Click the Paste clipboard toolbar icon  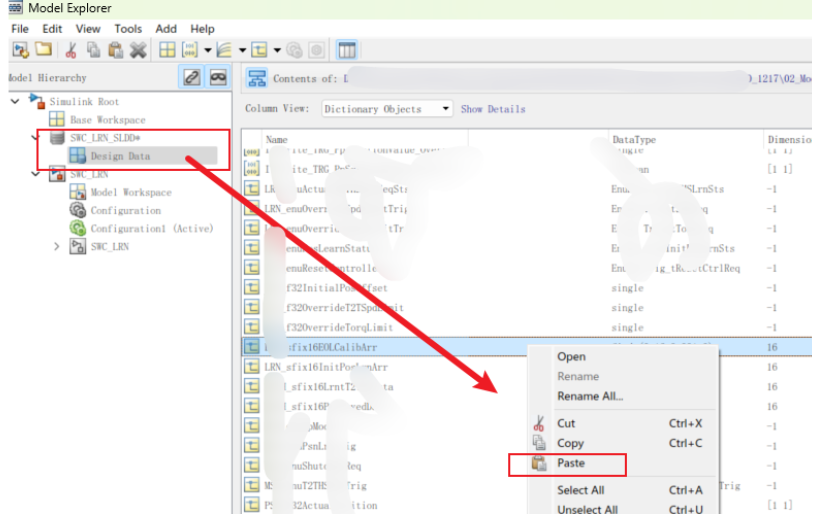point(115,50)
